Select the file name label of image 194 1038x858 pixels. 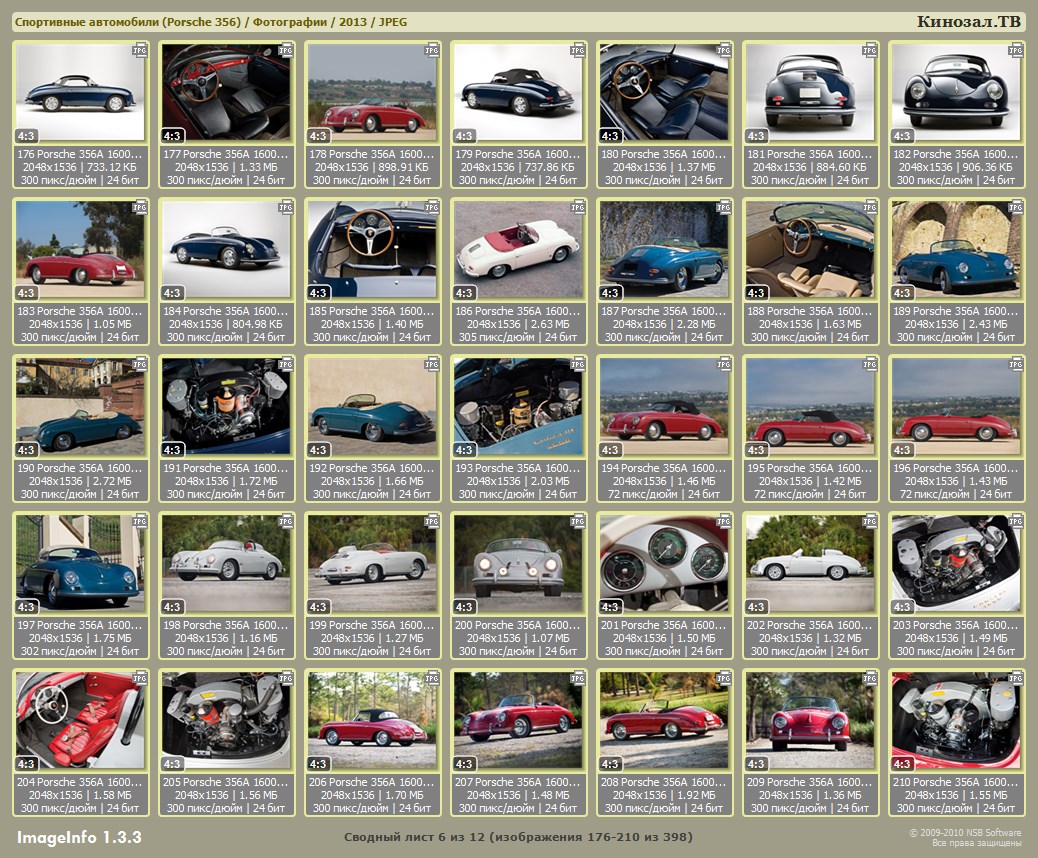click(664, 468)
